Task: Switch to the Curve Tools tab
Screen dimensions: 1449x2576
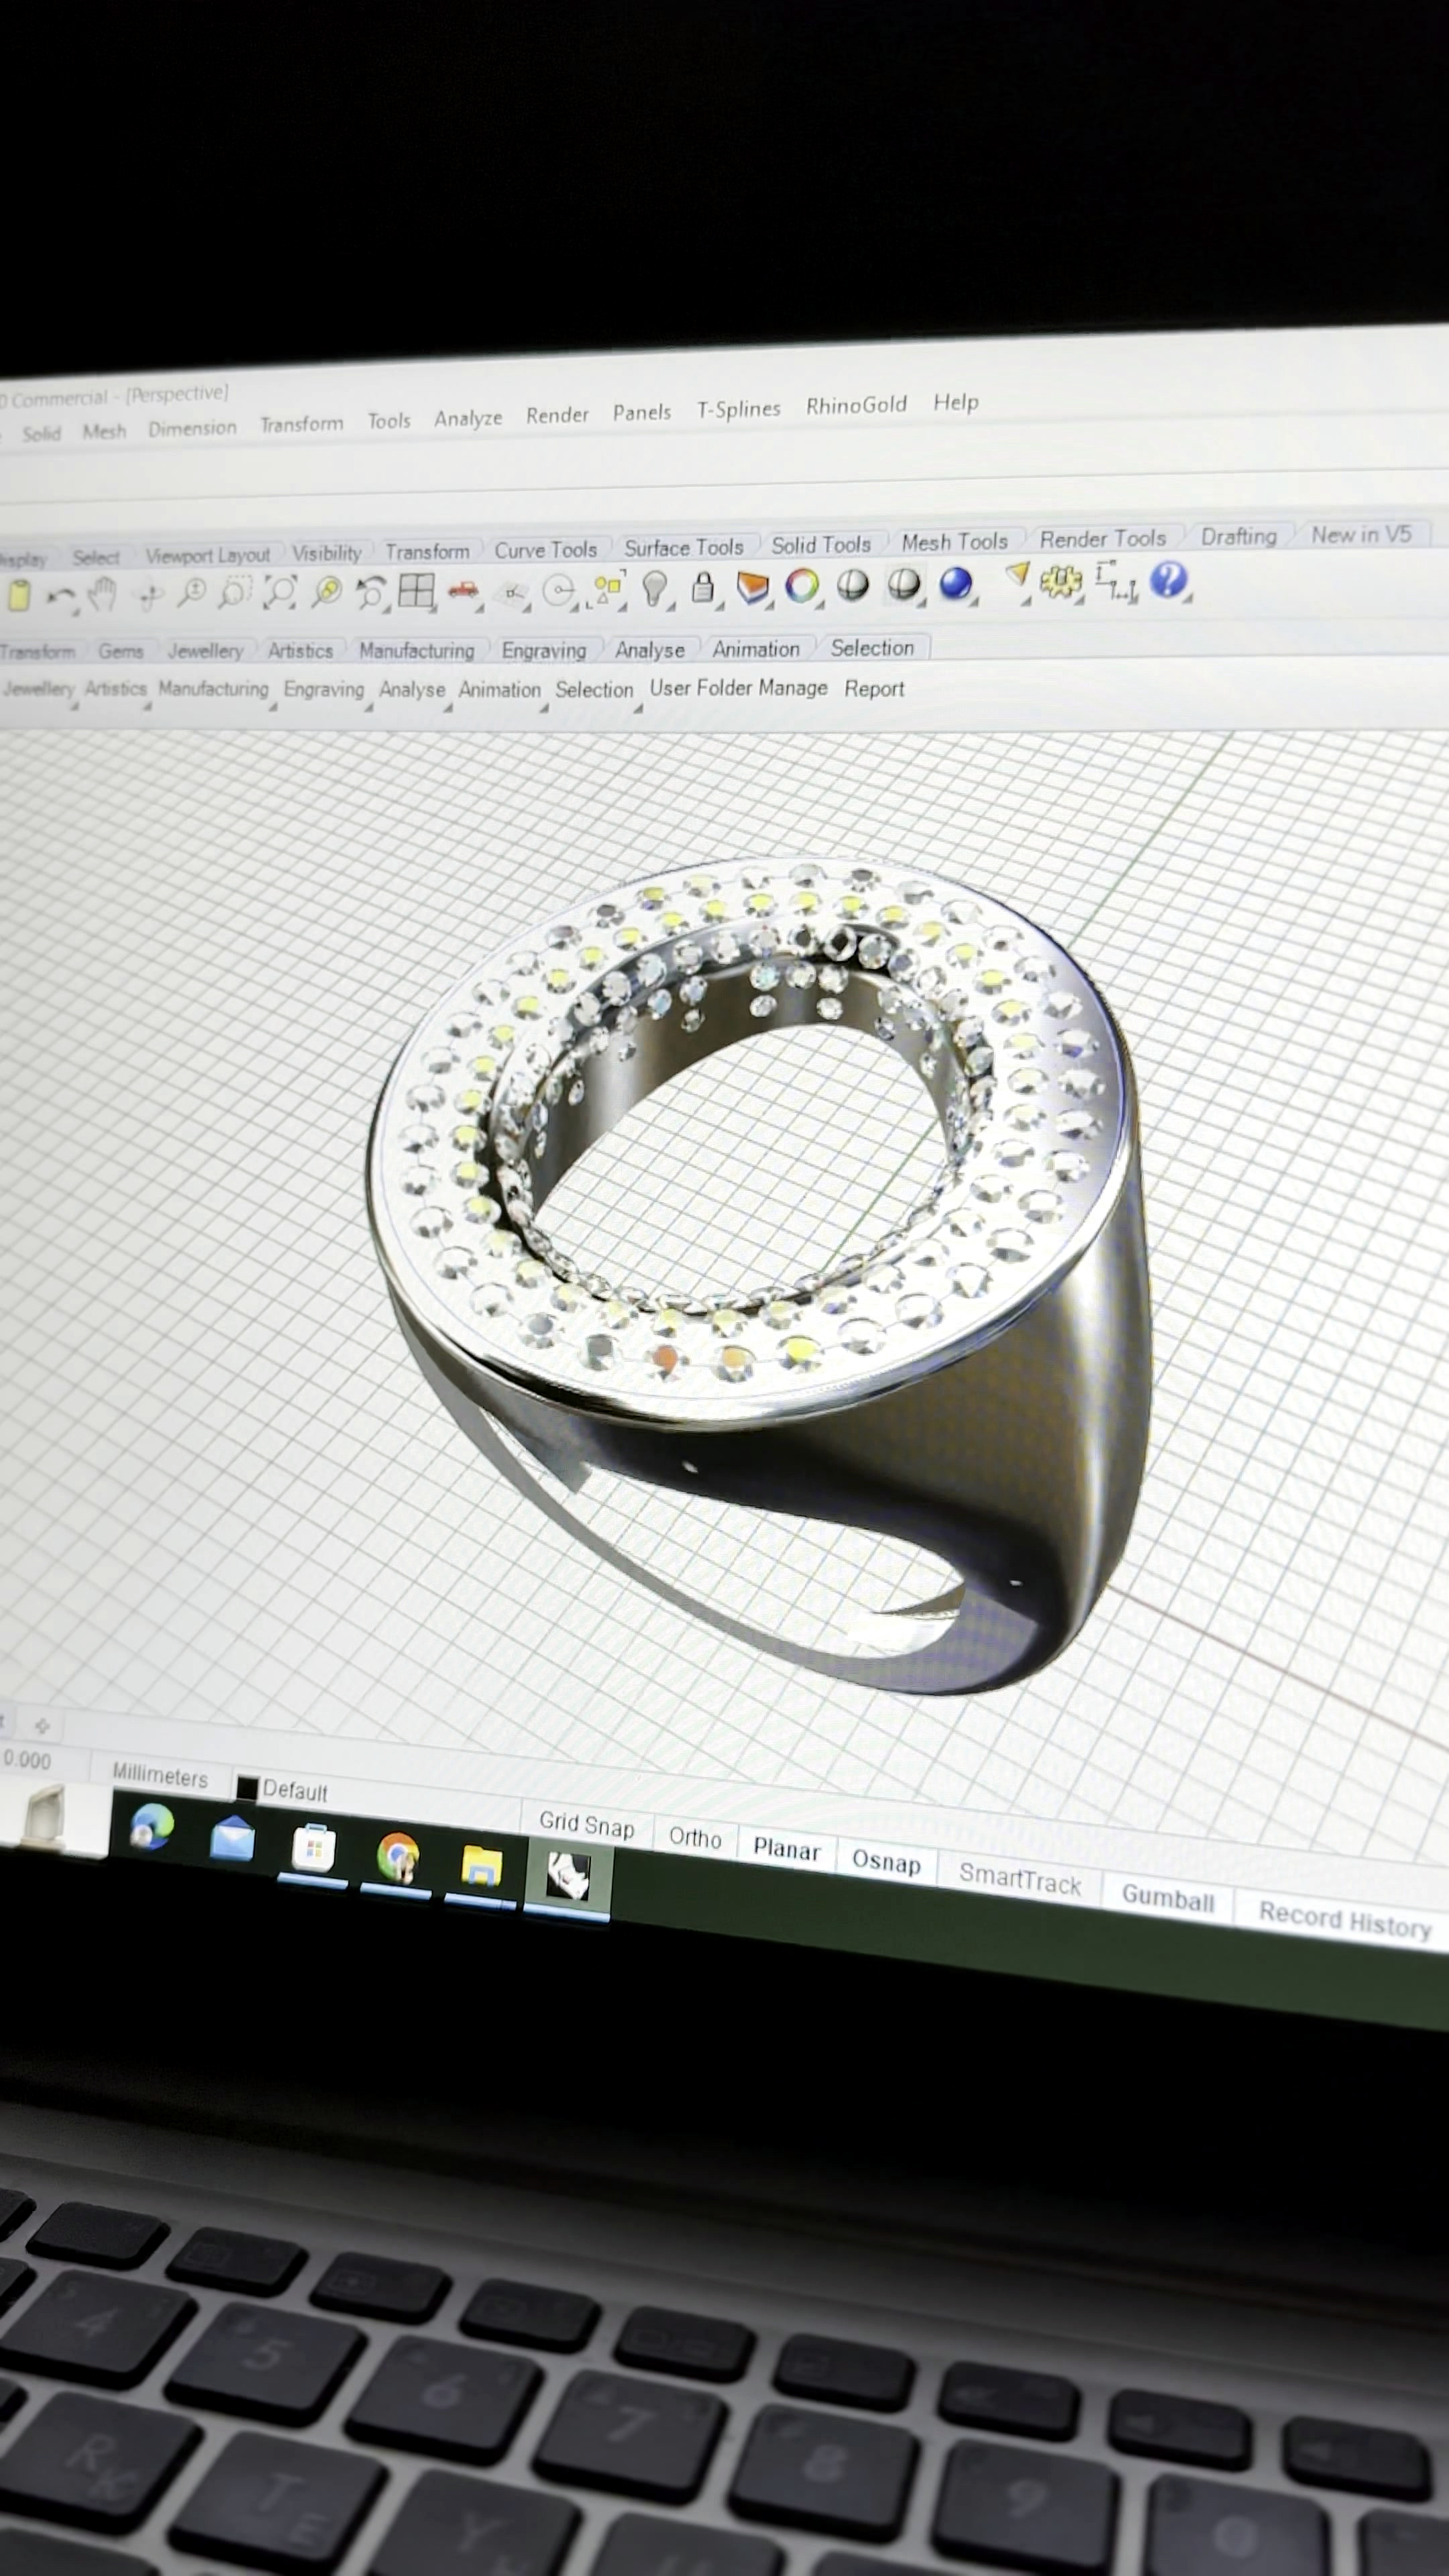Action: coord(545,550)
